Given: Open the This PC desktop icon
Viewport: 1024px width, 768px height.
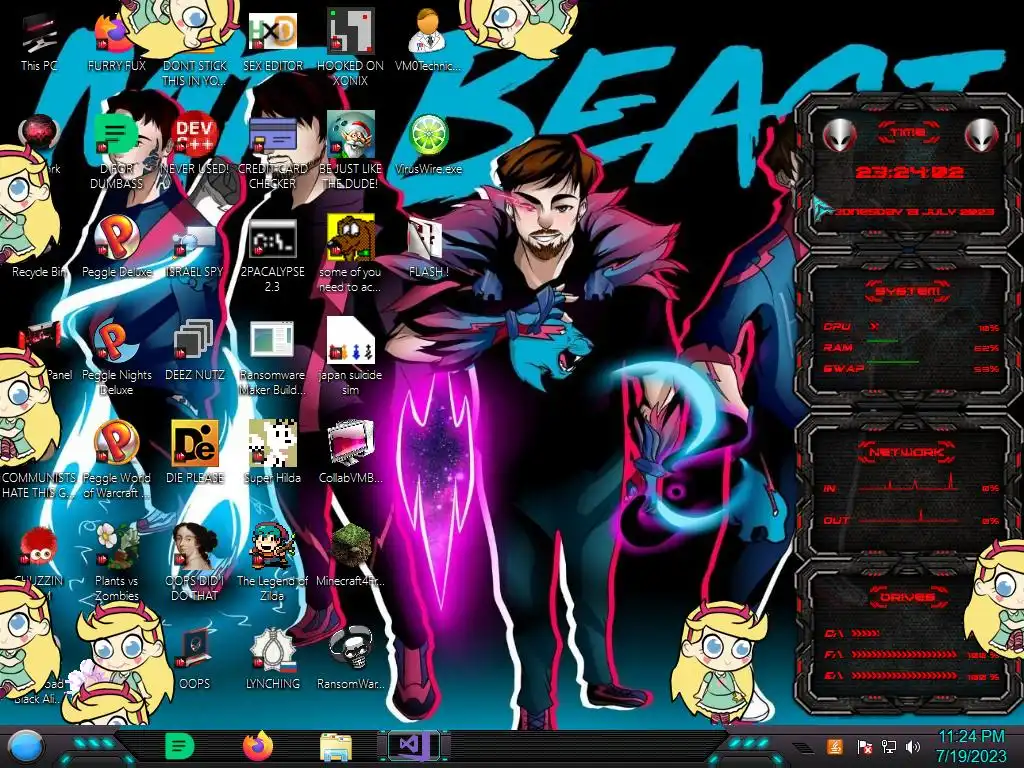Looking at the screenshot, I should click(x=39, y=42).
